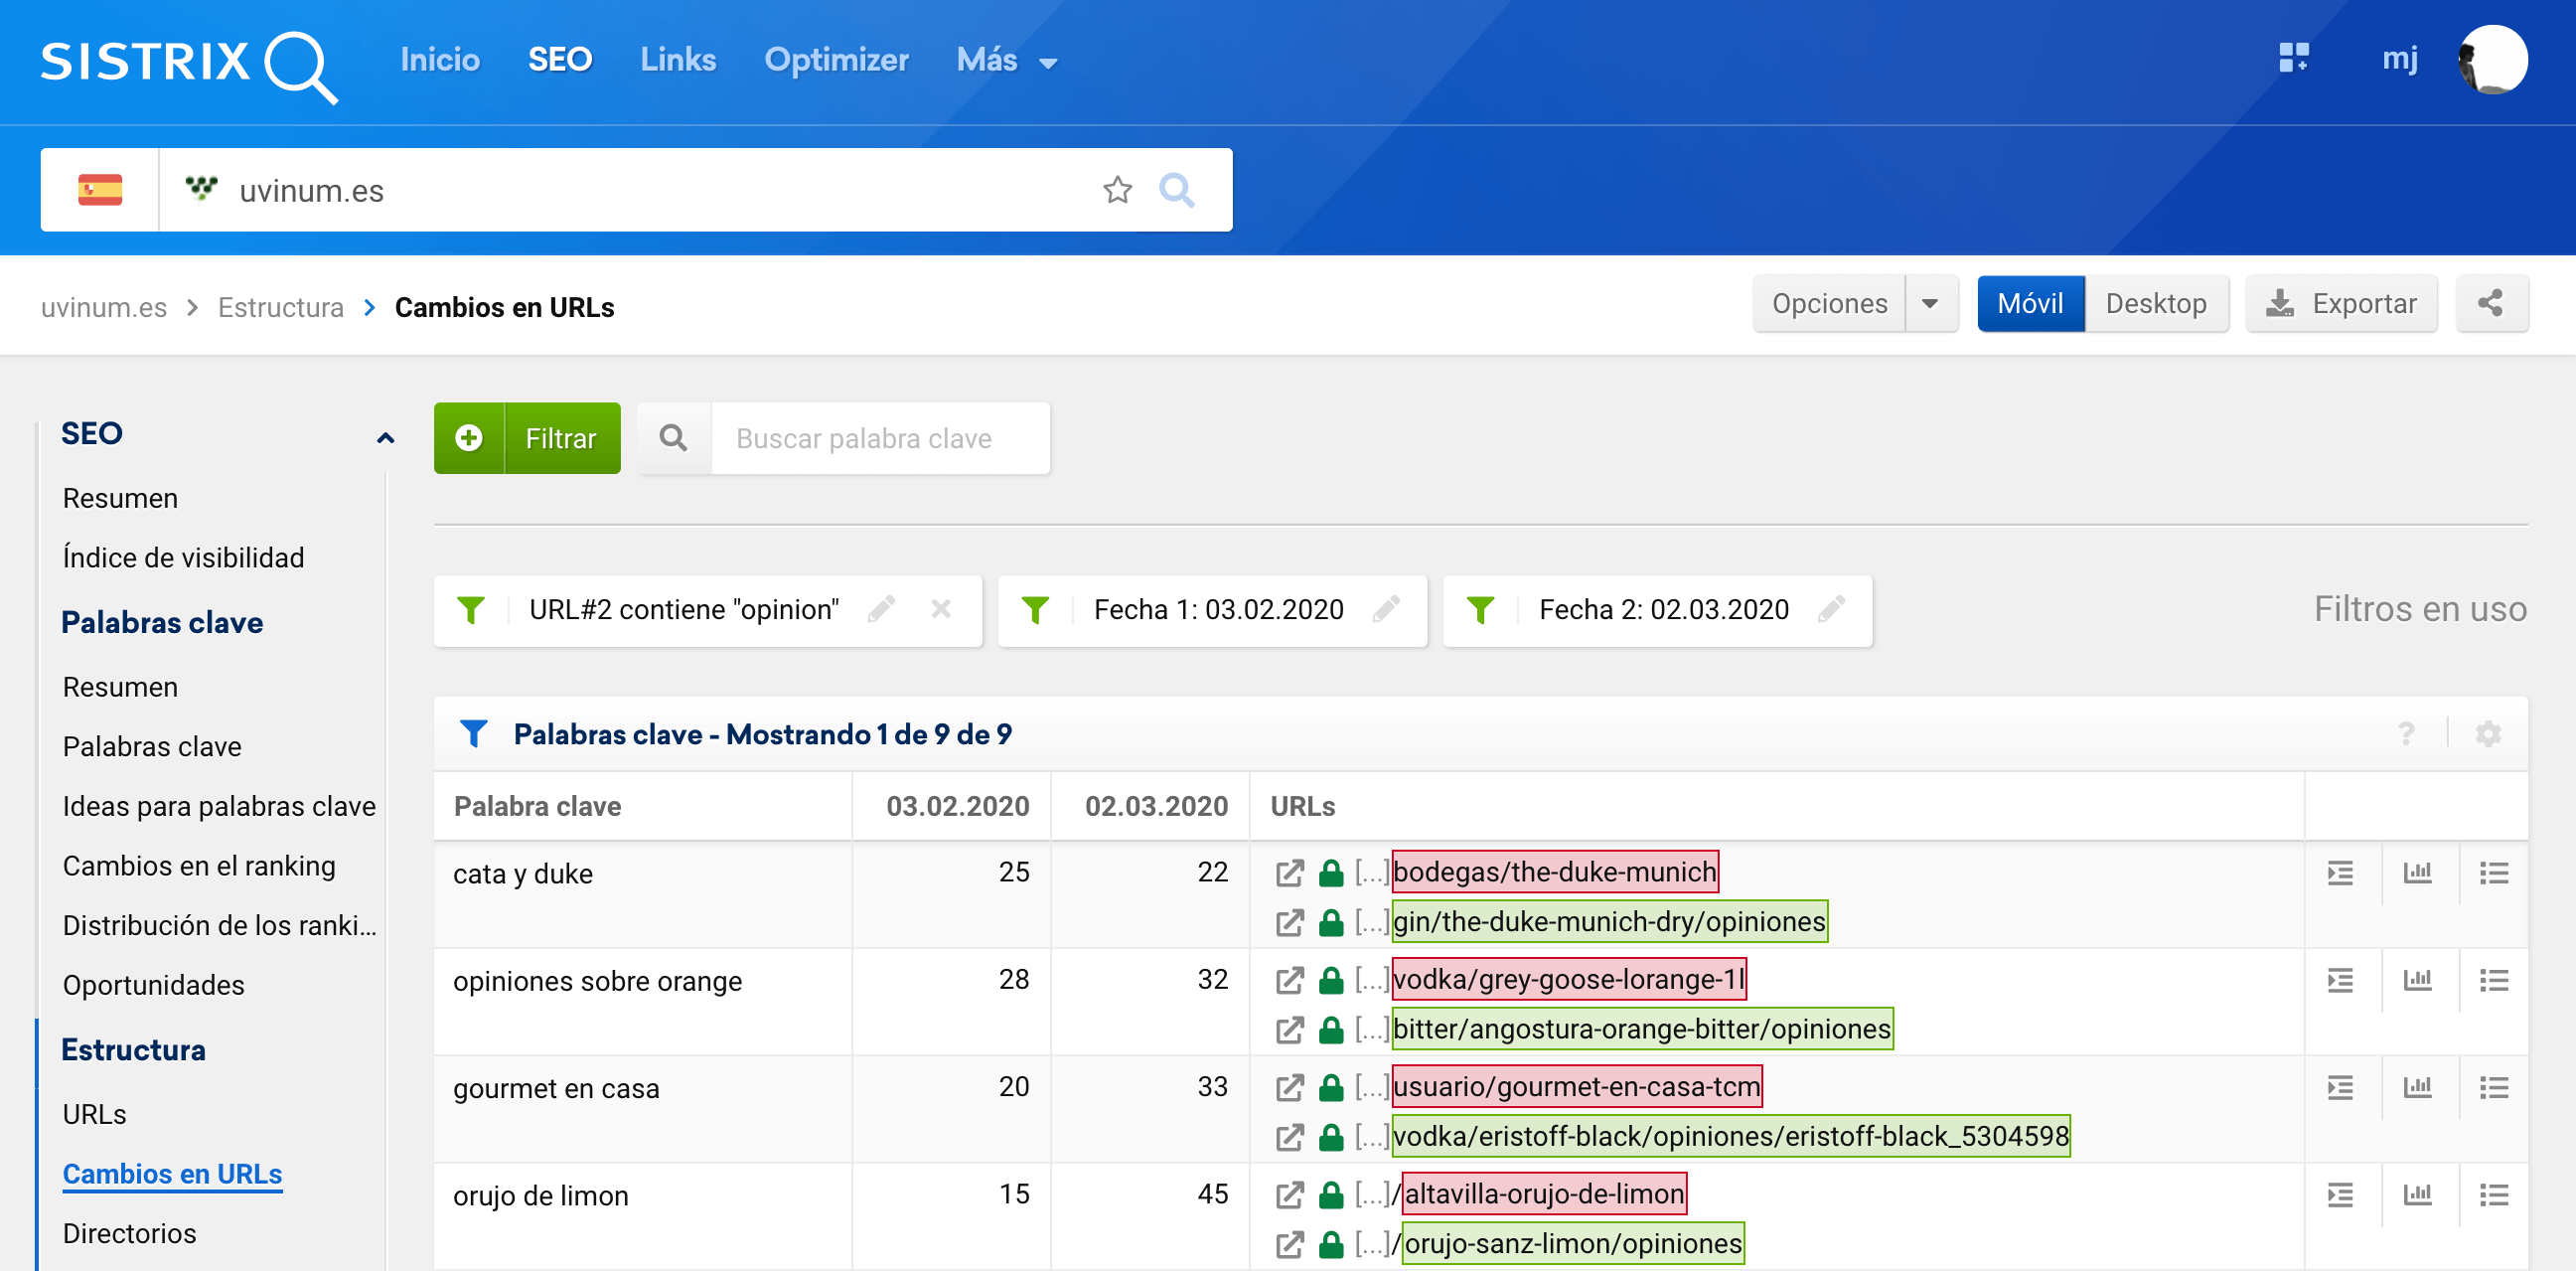Open the share icon button

(2490, 303)
